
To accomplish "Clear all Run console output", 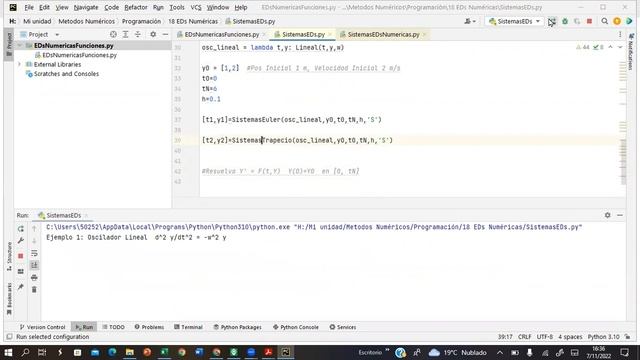I will click(34, 290).
